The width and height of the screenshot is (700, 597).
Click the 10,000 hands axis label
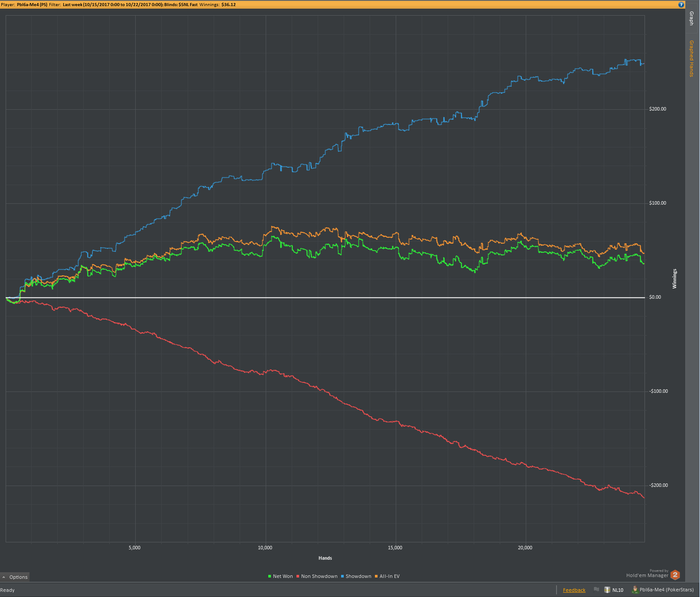click(265, 548)
